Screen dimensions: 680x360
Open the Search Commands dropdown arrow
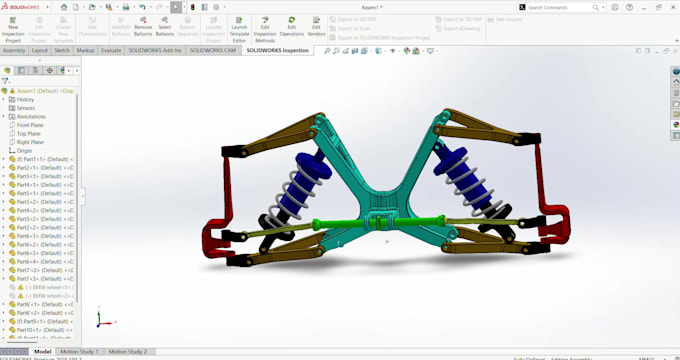[x=603, y=7]
